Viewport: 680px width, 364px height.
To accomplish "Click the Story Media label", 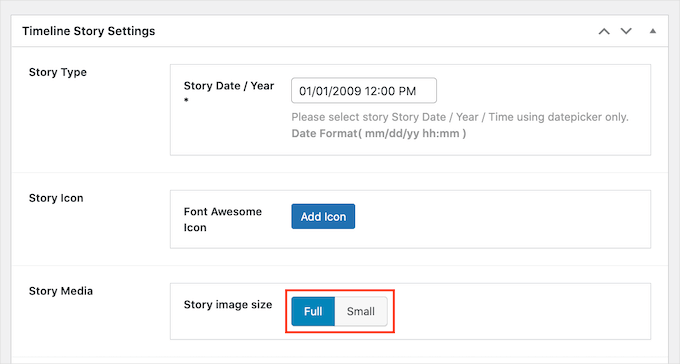I will [61, 291].
